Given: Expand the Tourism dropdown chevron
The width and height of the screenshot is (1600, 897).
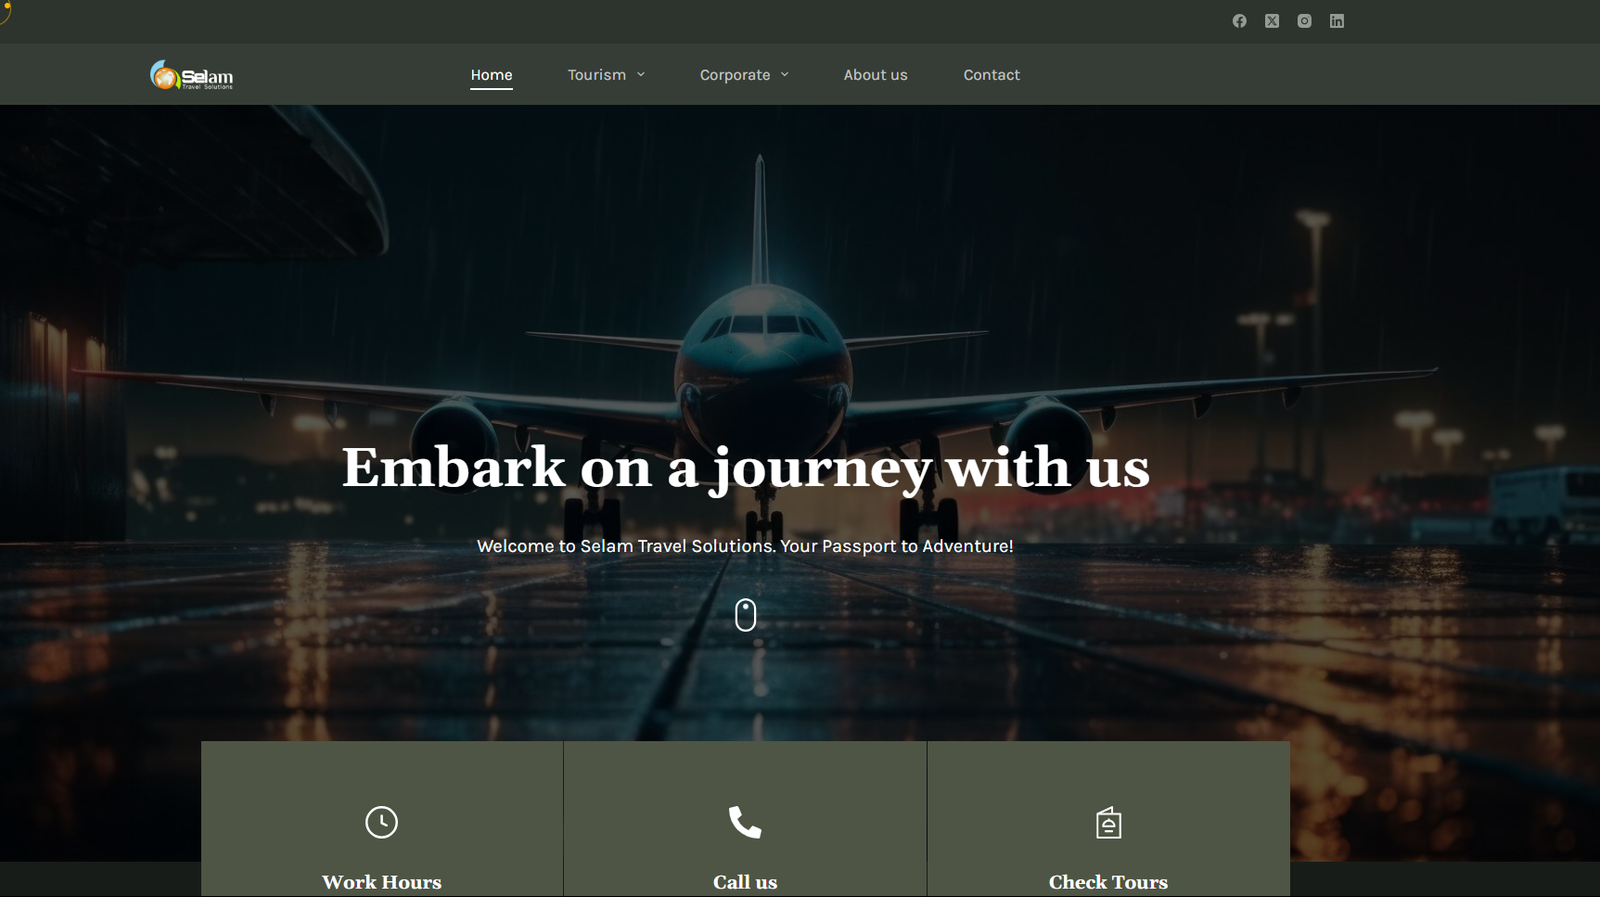Looking at the screenshot, I should [x=641, y=75].
